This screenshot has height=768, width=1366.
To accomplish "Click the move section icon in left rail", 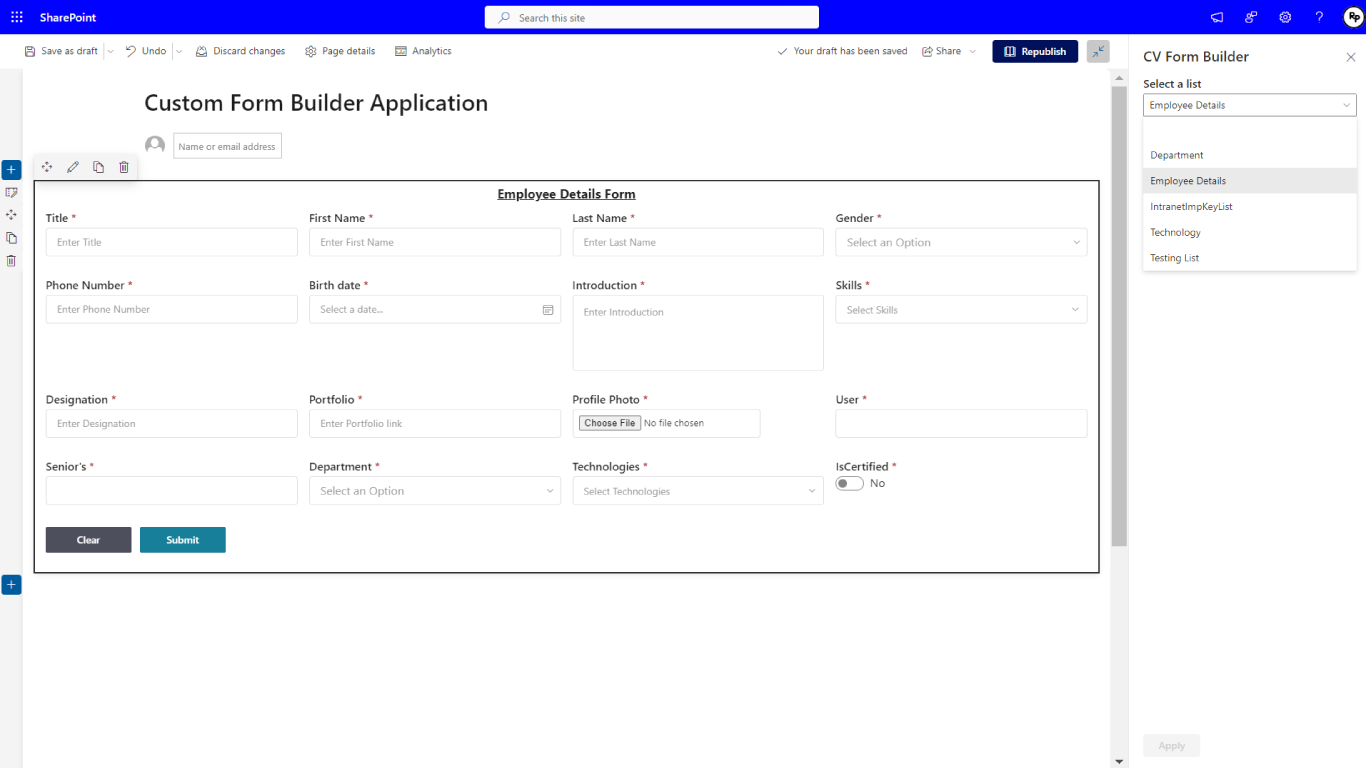I will [x=11, y=215].
